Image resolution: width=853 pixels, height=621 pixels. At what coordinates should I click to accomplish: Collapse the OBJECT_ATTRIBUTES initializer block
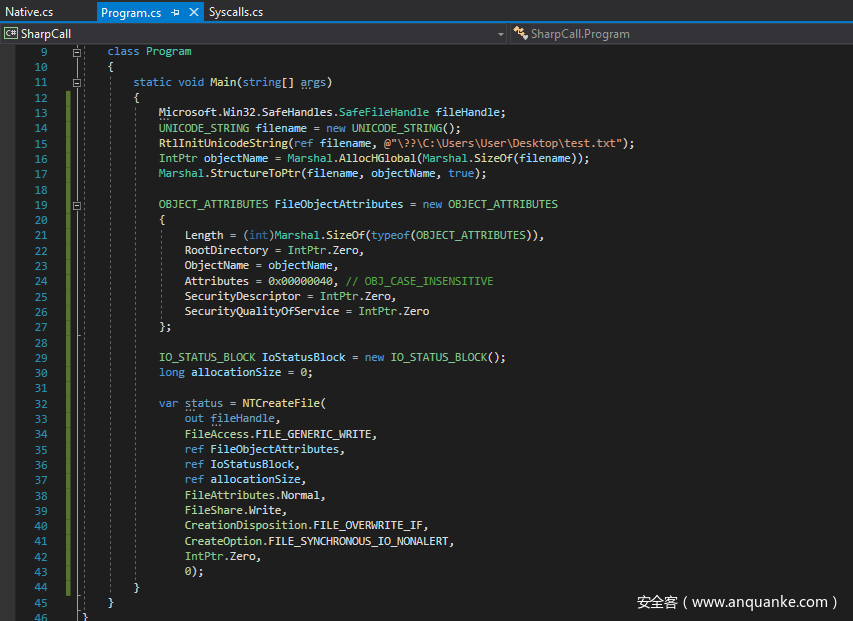point(77,204)
